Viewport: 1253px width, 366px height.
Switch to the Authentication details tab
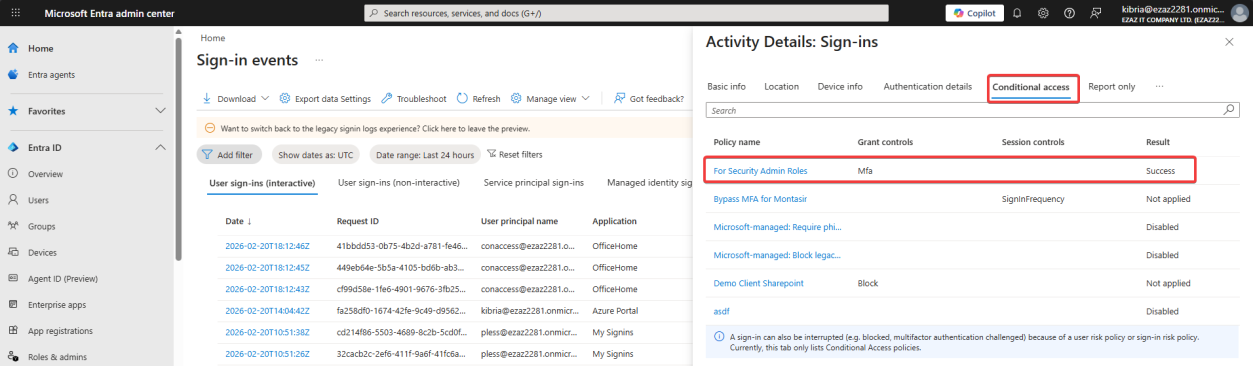click(927, 87)
